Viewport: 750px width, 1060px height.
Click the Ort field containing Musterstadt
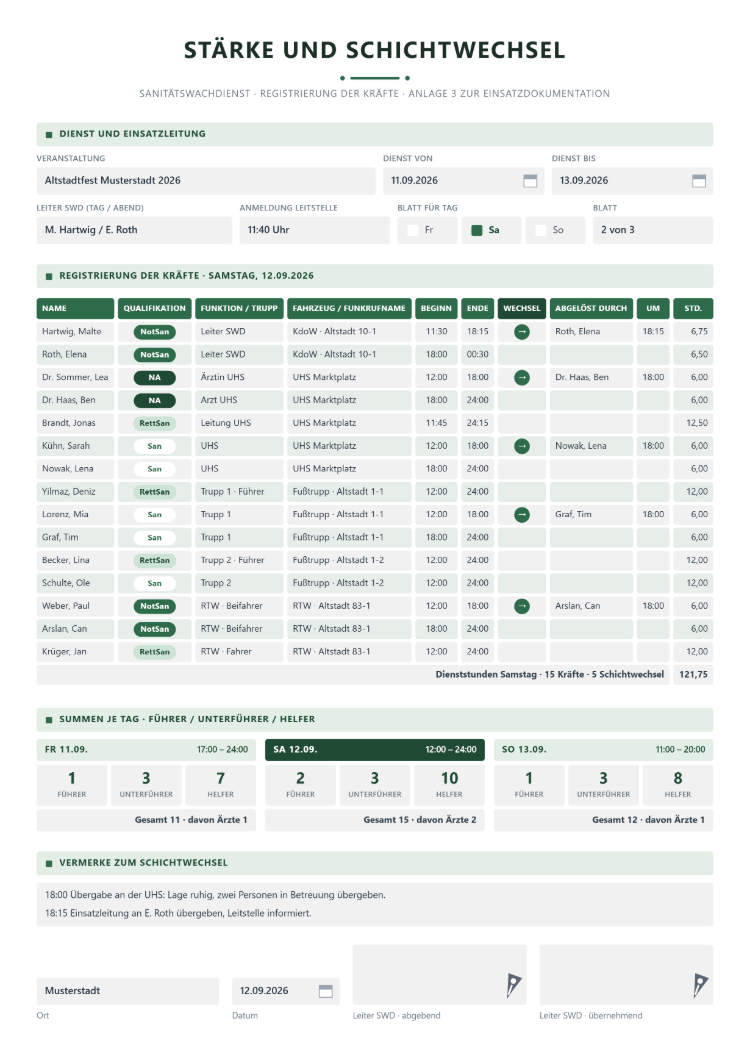(128, 991)
